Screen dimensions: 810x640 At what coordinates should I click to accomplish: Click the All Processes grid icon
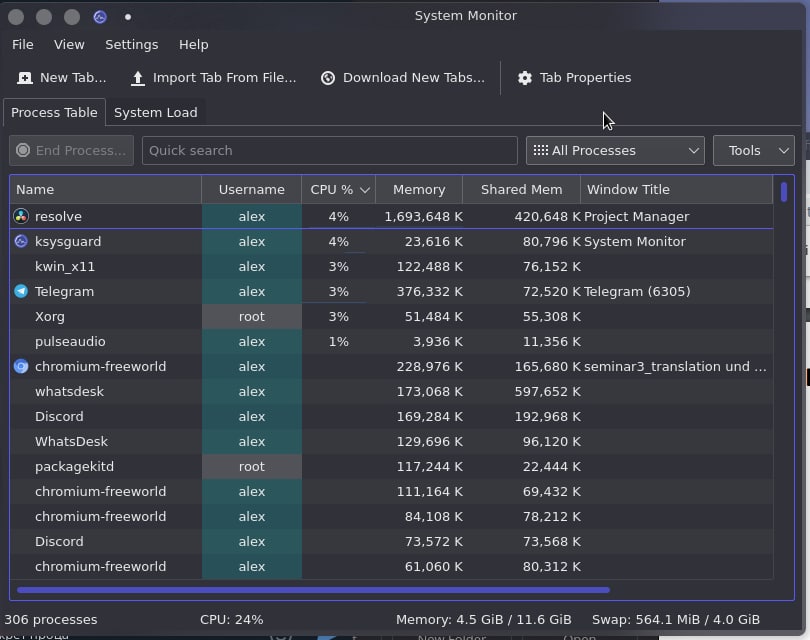click(540, 150)
